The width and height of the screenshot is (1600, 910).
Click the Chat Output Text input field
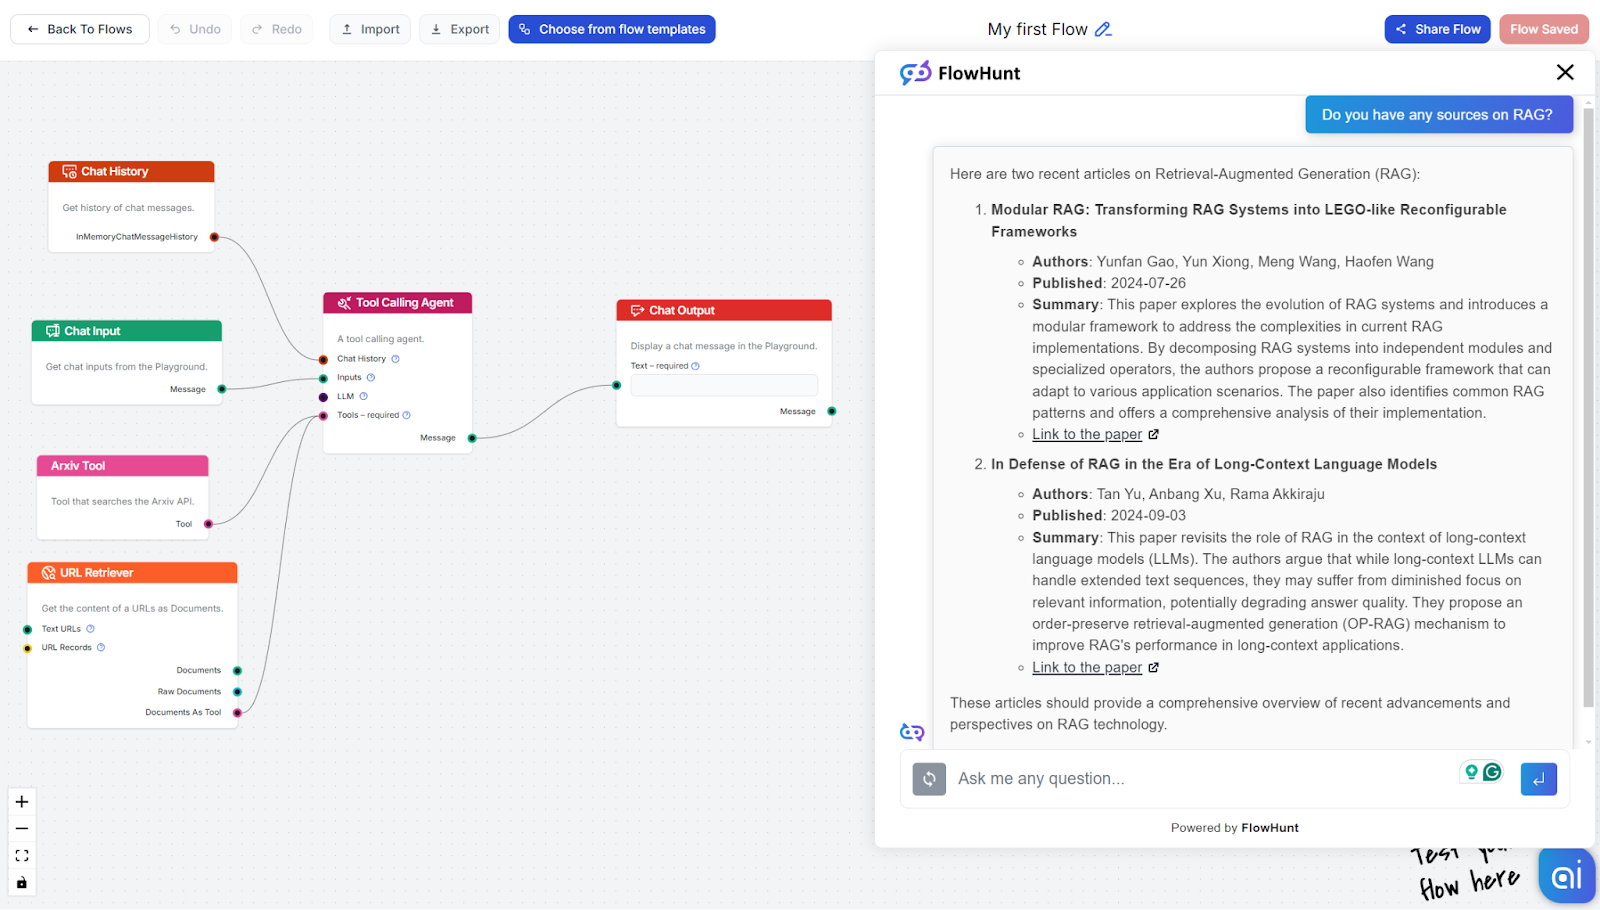coord(724,385)
